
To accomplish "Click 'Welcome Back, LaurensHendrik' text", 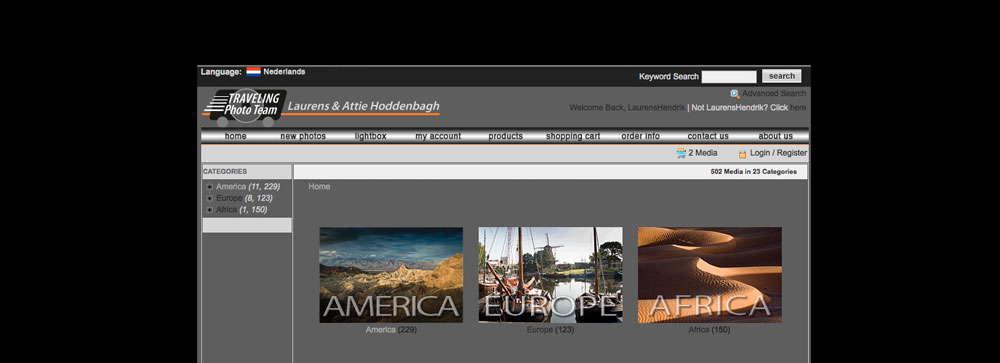I will coord(627,108).
